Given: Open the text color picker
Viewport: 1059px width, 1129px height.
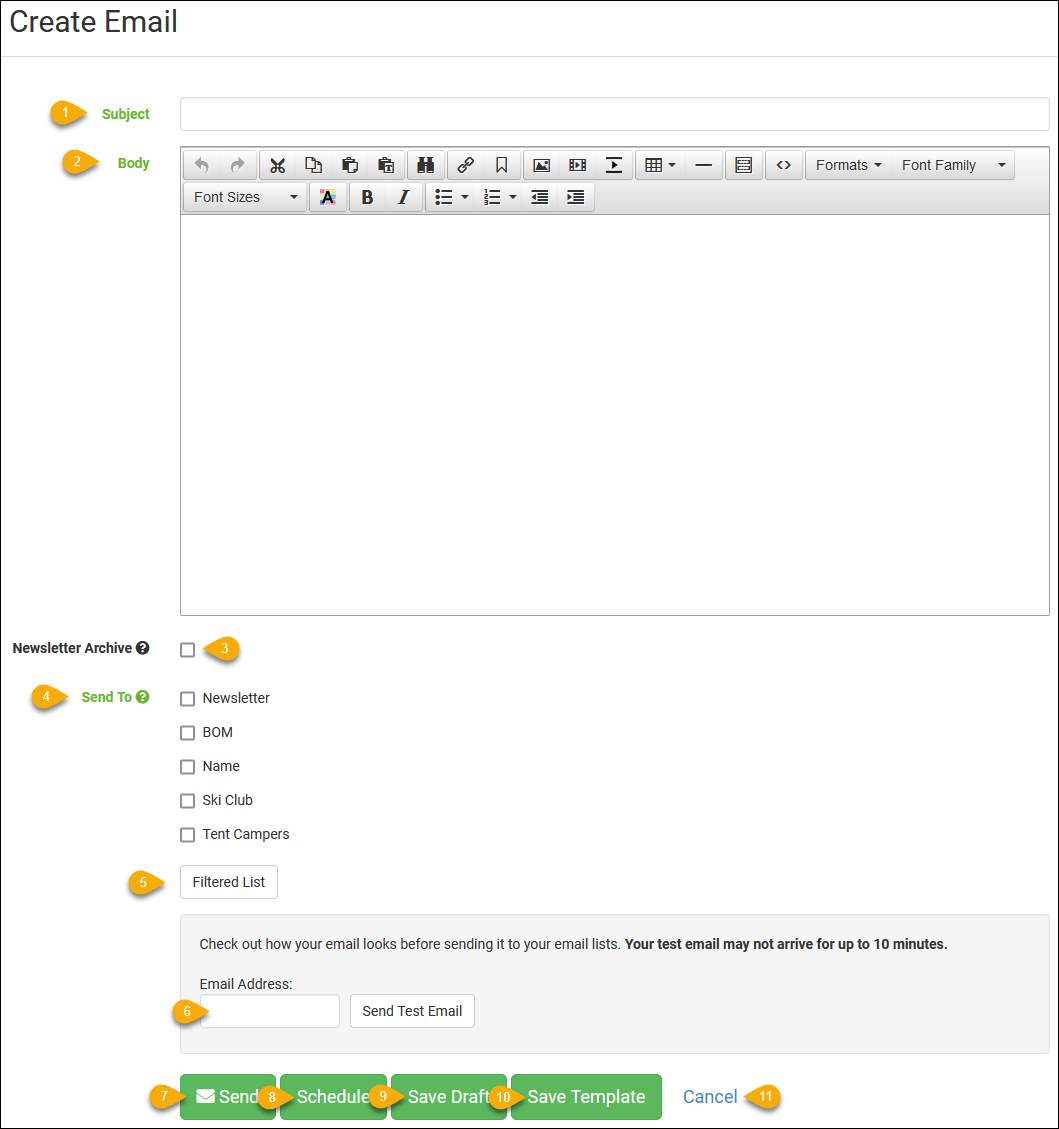Looking at the screenshot, I should [x=328, y=197].
